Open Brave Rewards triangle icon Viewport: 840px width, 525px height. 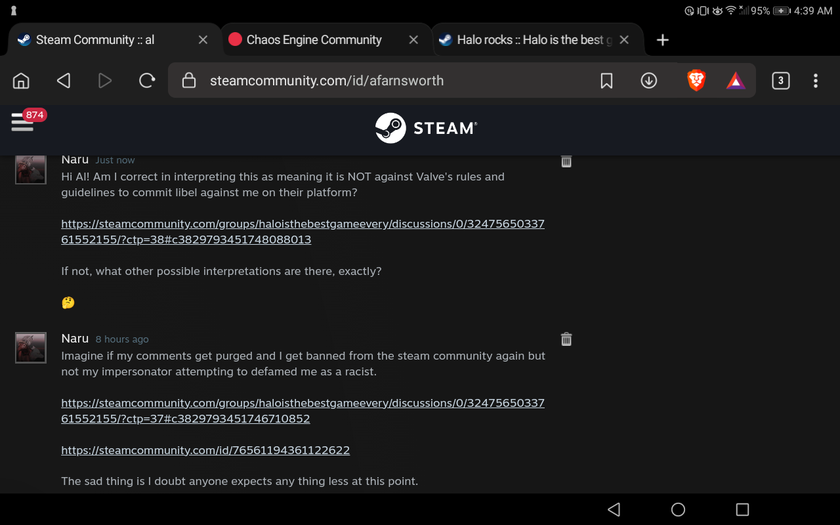(x=736, y=81)
